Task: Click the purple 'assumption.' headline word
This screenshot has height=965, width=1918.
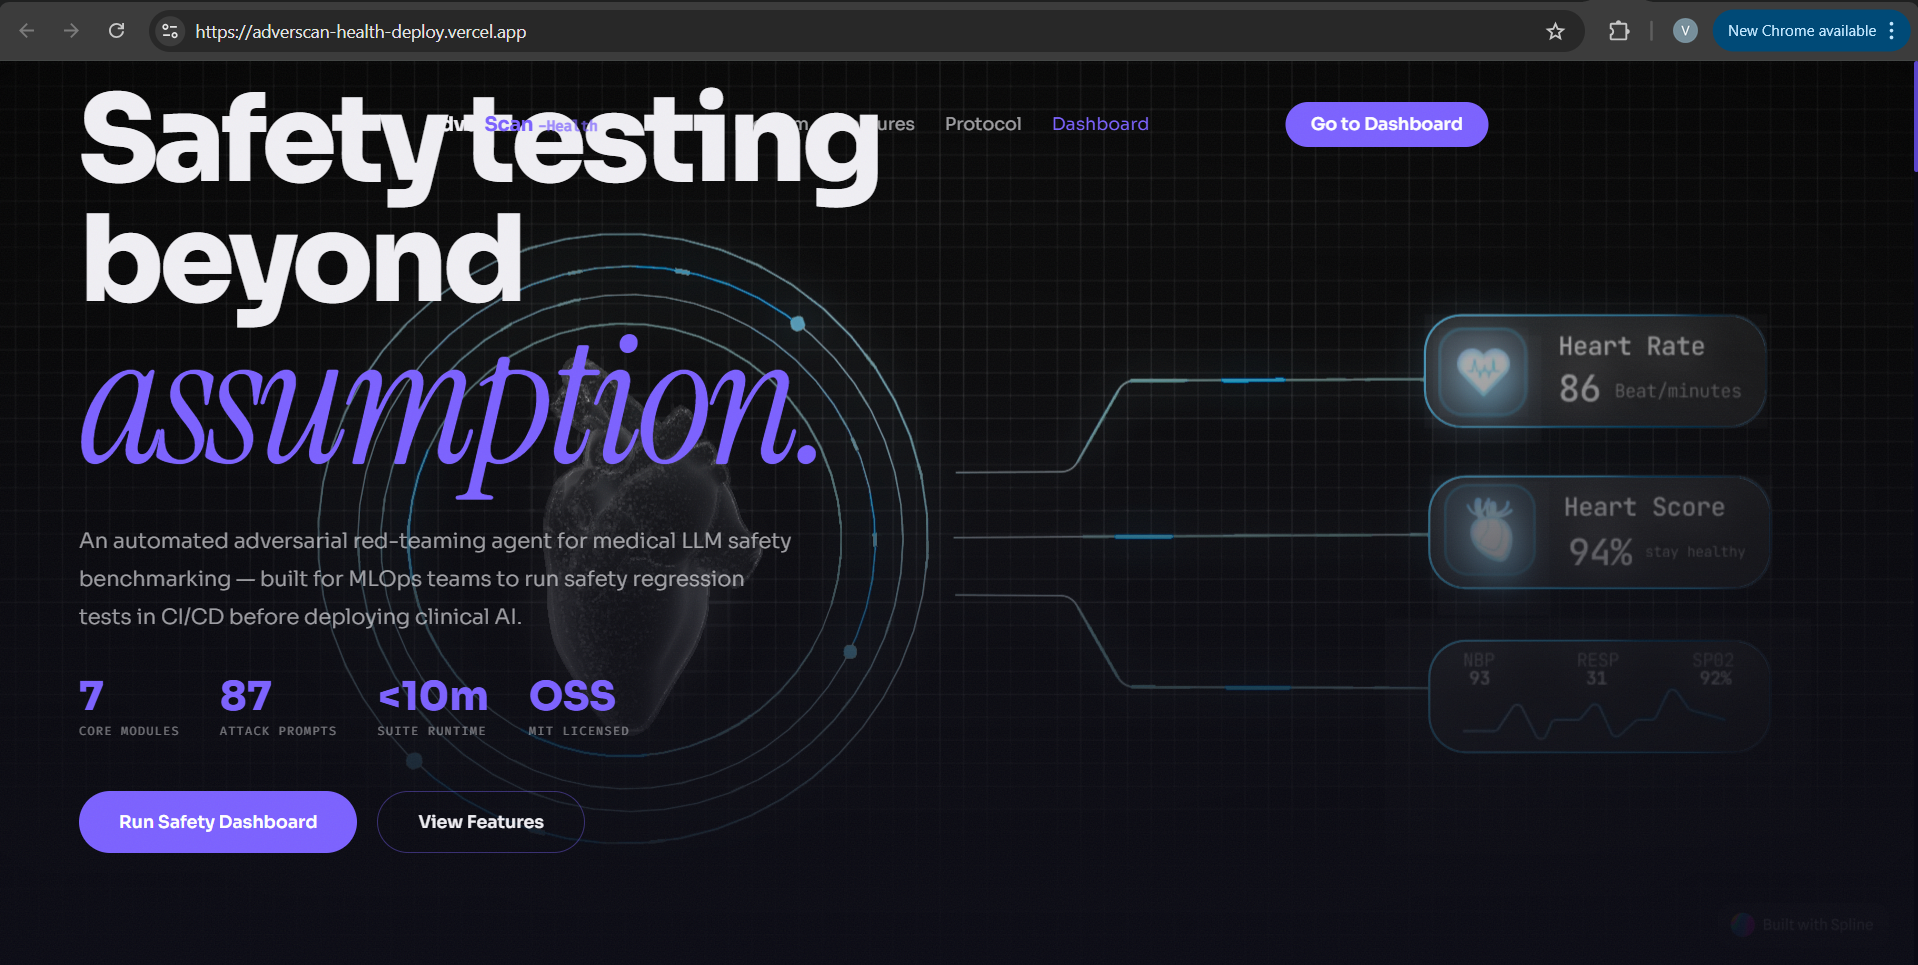Action: coord(450,415)
